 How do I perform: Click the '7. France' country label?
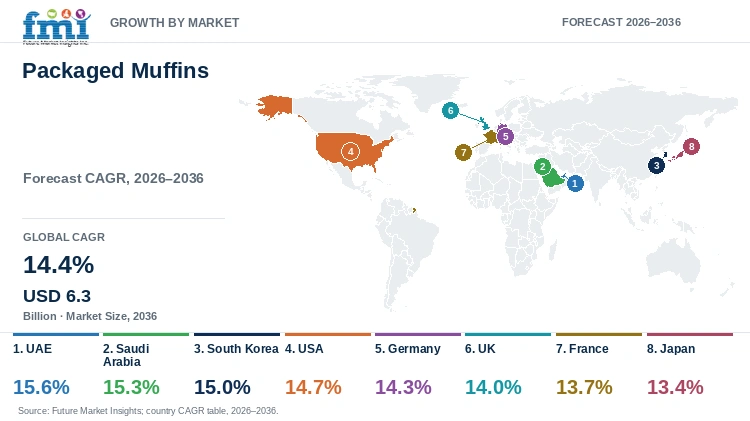(x=582, y=349)
